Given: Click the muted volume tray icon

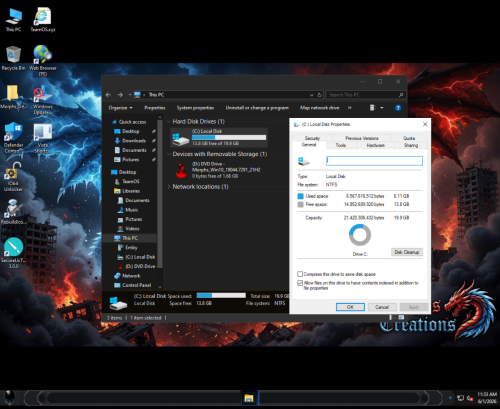Looking at the screenshot, I should [470, 398].
